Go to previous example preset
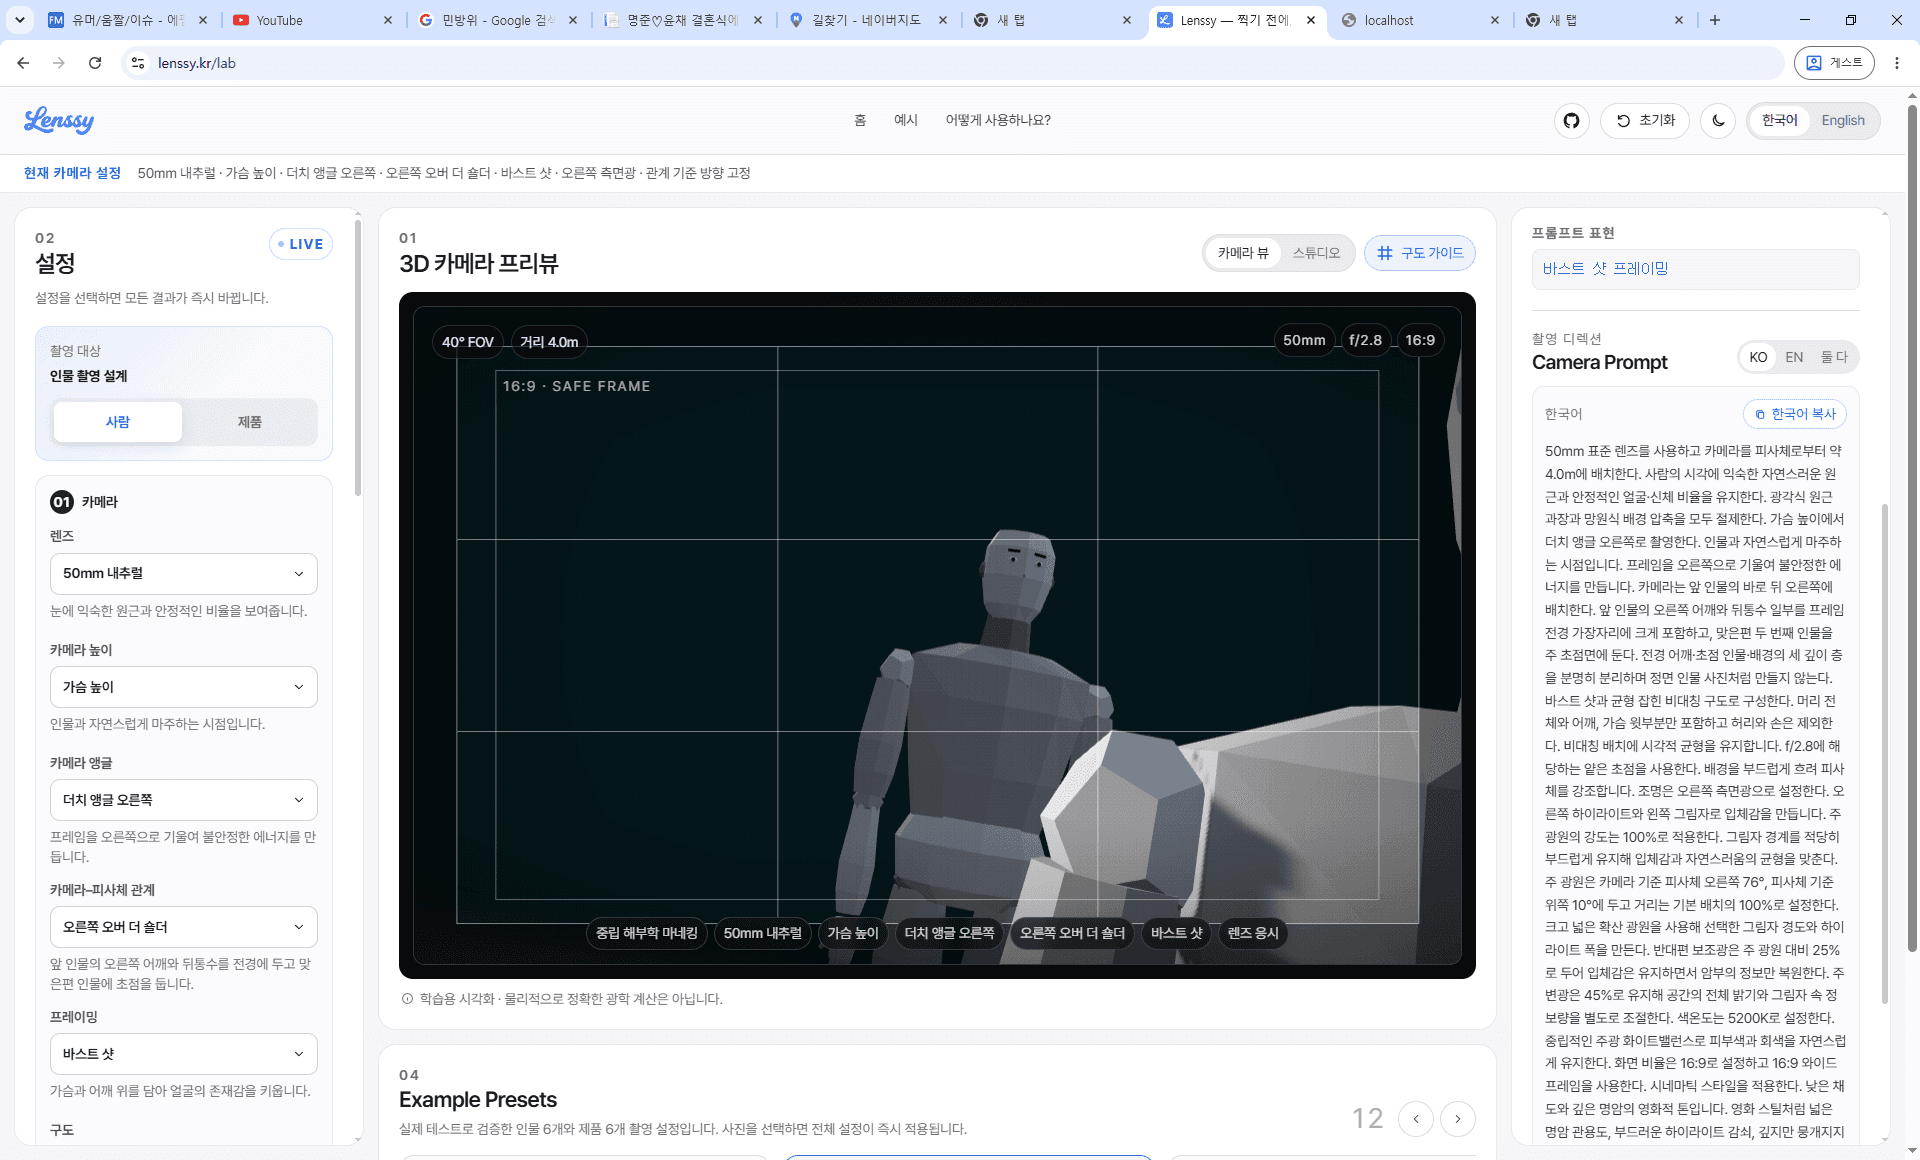This screenshot has width=1920, height=1160. [1416, 1118]
